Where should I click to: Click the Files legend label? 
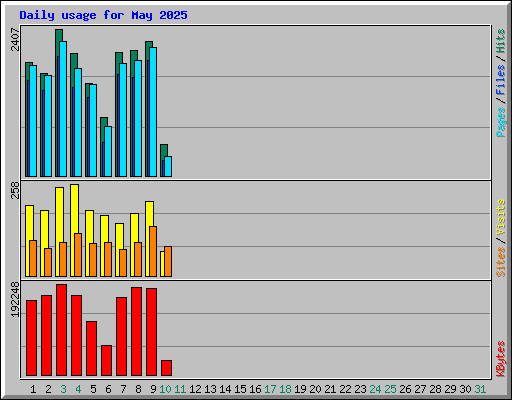500,79
